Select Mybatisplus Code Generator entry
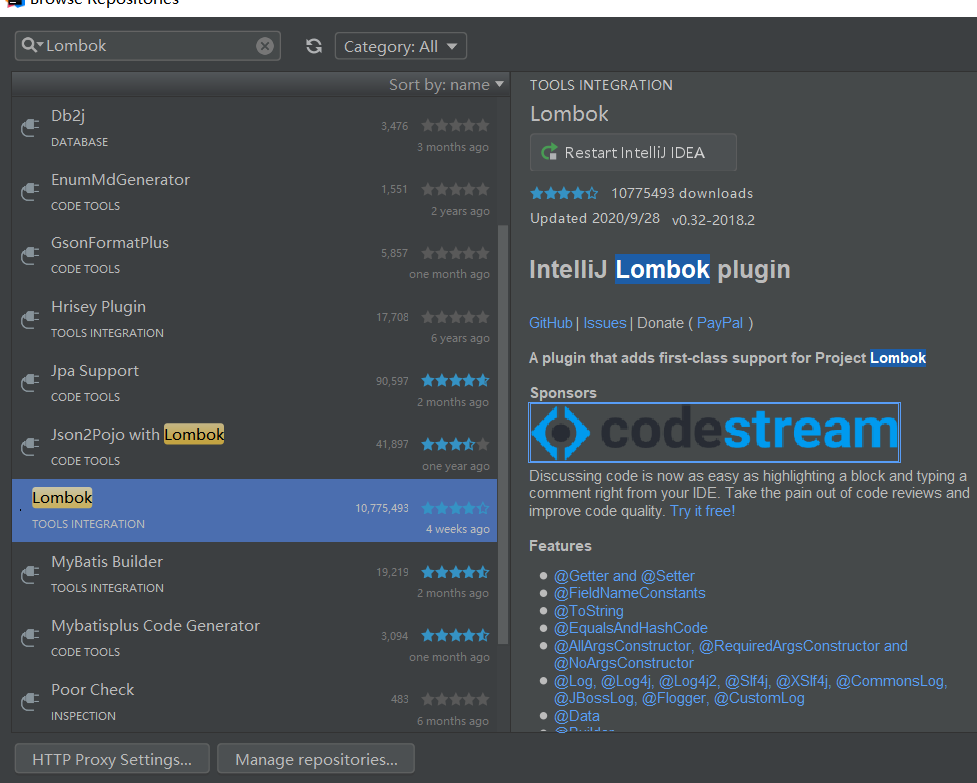Screen dimensions: 977x783 pos(254,638)
